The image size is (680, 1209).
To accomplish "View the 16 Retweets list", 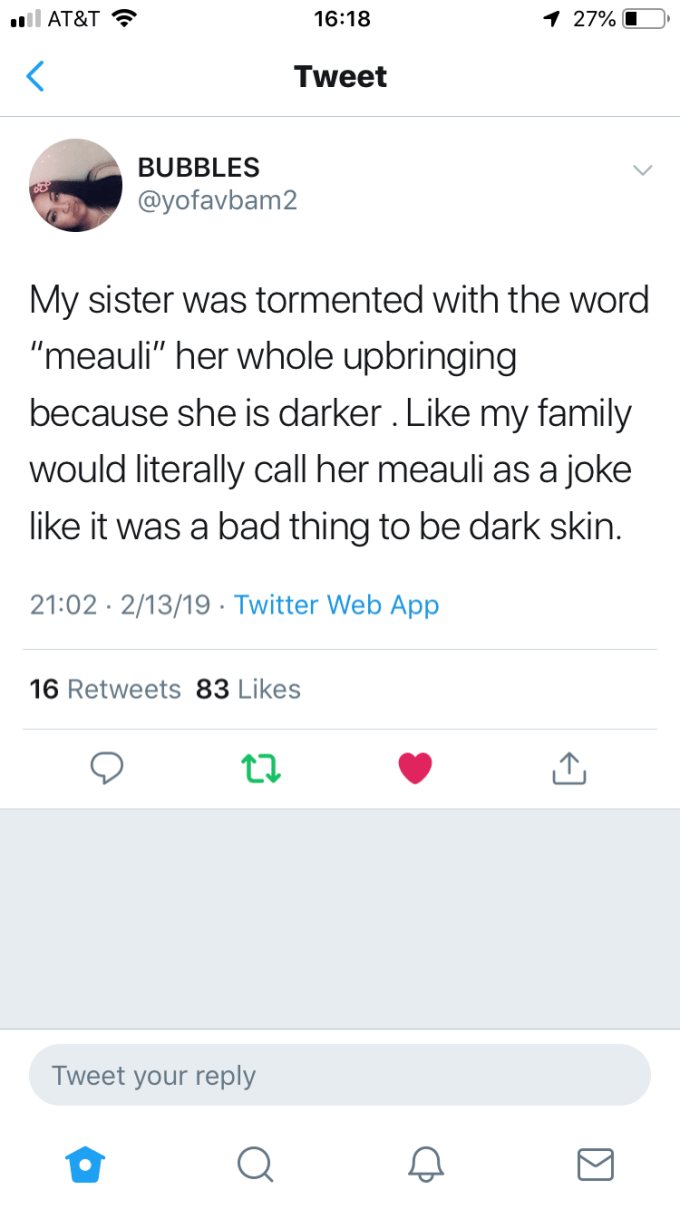I will point(105,689).
